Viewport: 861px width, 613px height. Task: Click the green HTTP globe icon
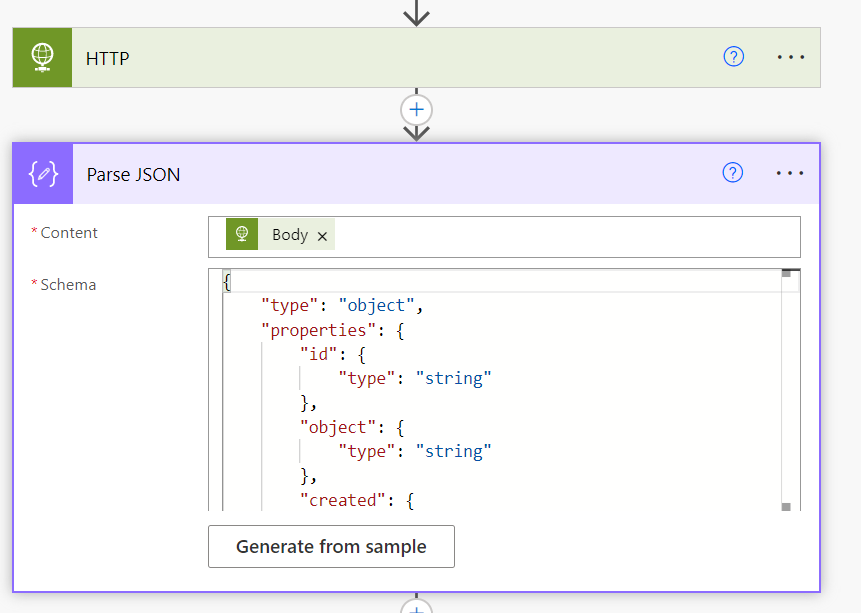coord(42,58)
